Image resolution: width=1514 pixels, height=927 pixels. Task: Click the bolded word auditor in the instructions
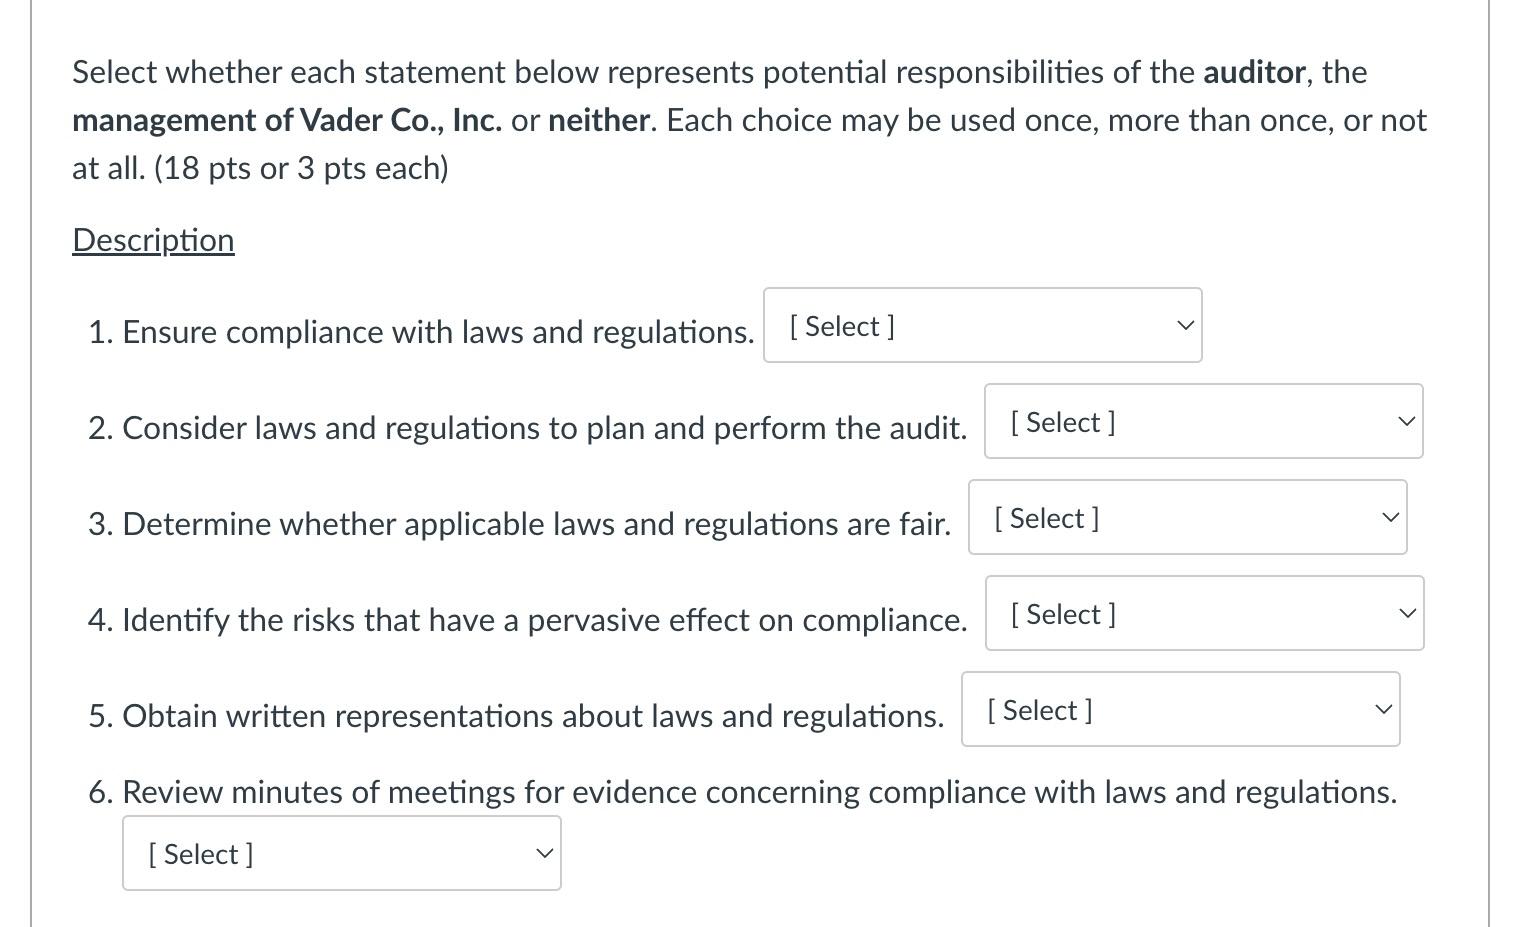pos(1253,71)
